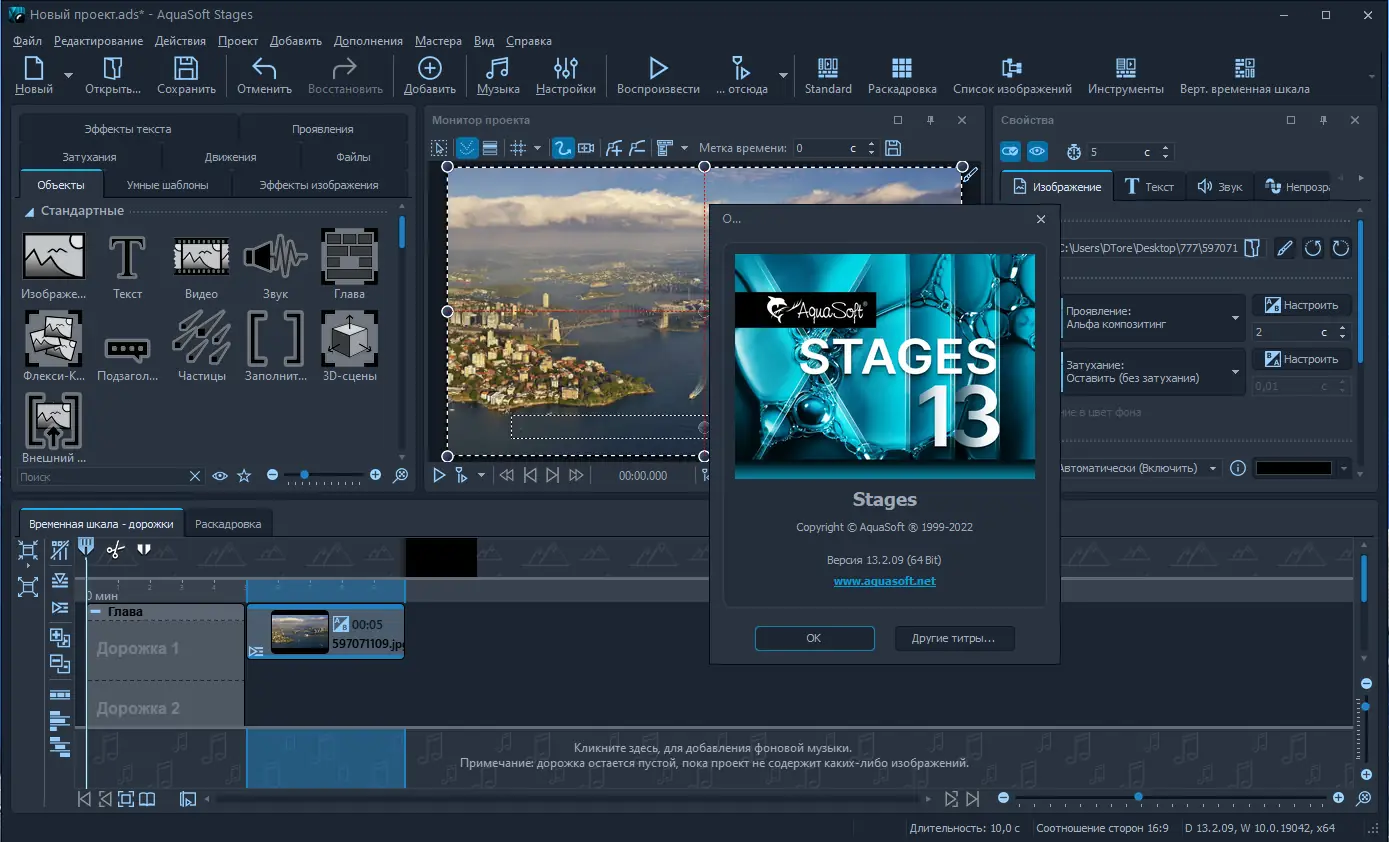
Task: Switch to the Умные шаблоны tab
Action: pos(165,185)
